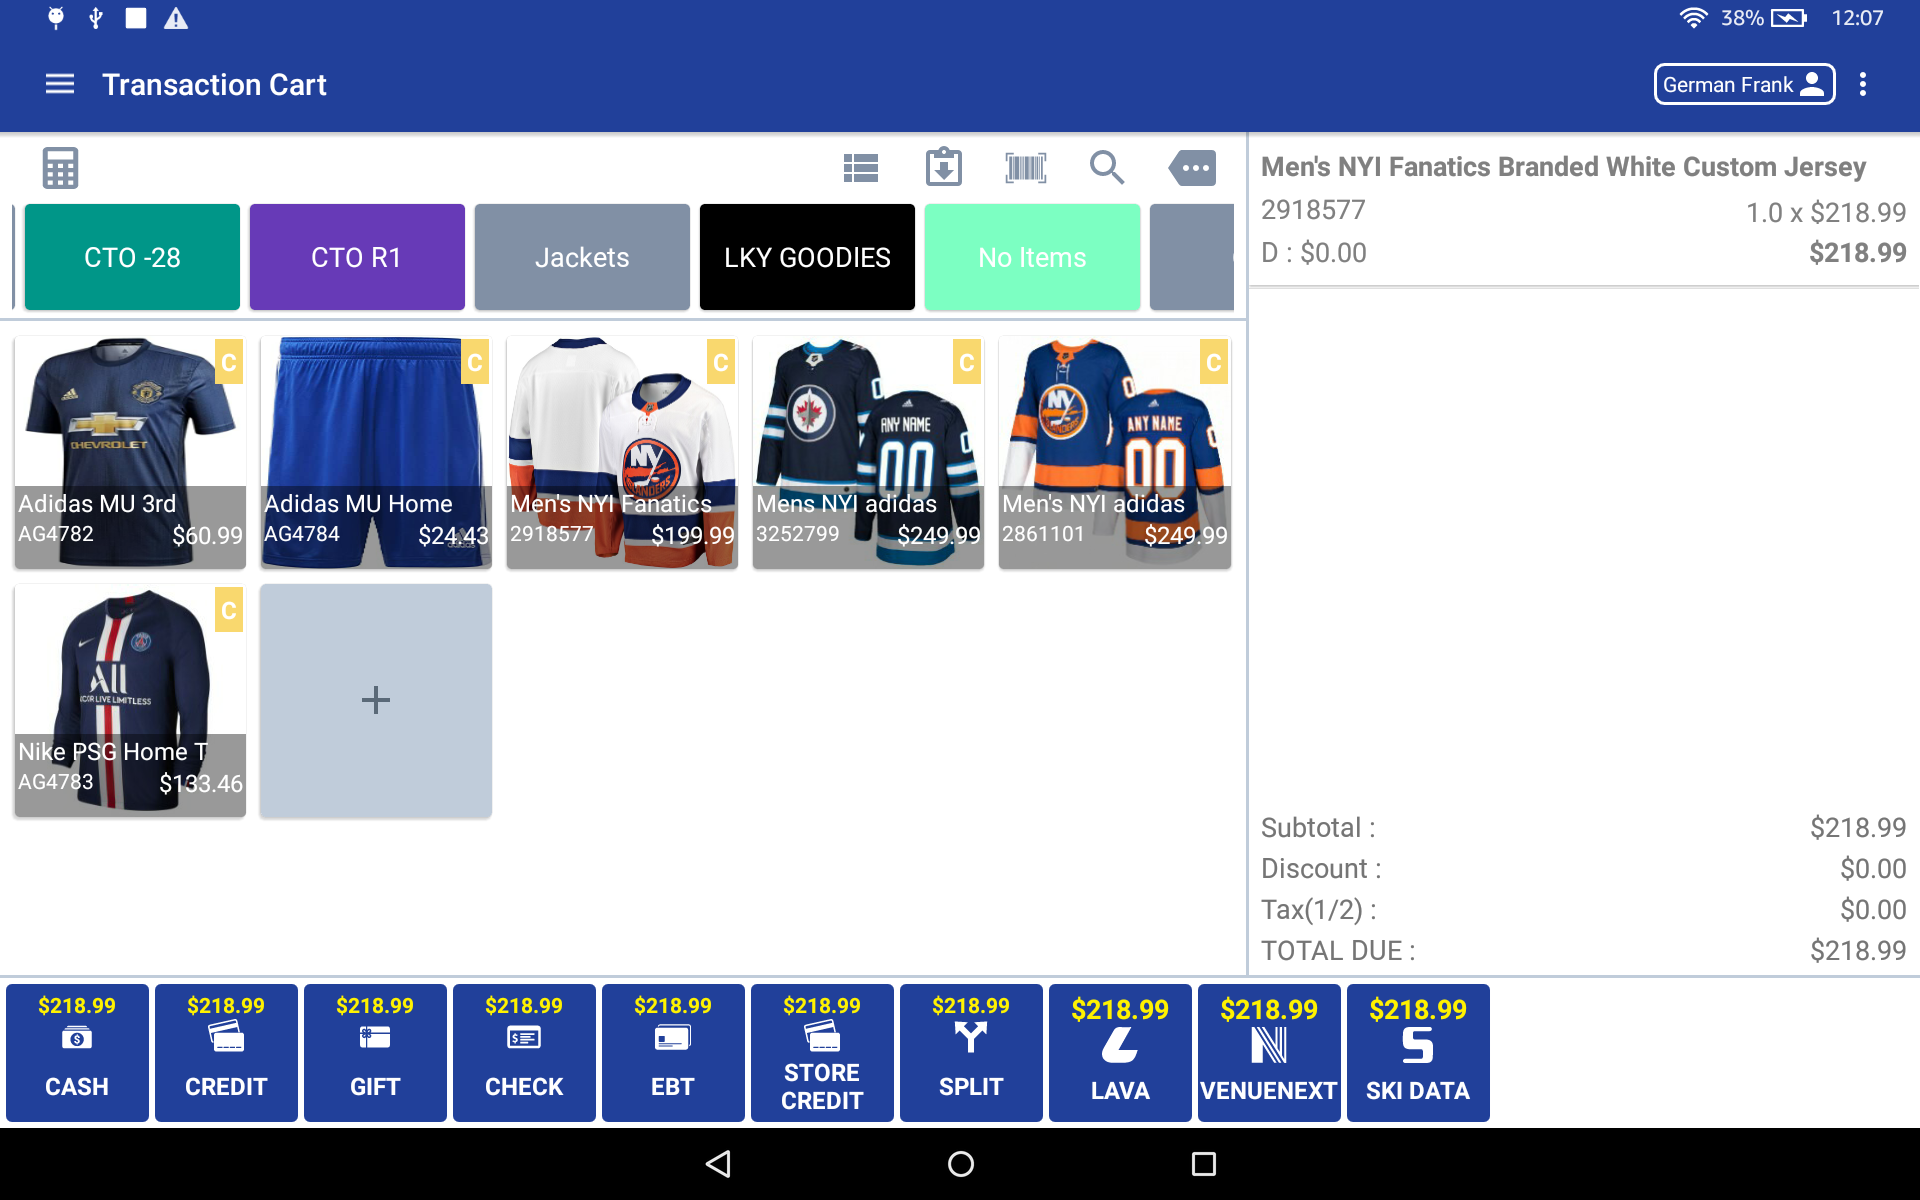Tap C badge on item 2861101 tile

pyautogui.click(x=1214, y=362)
